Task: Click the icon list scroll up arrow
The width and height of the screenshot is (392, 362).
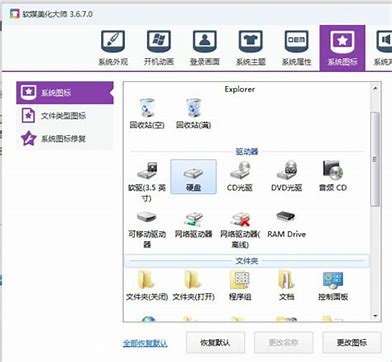Action: click(x=375, y=88)
